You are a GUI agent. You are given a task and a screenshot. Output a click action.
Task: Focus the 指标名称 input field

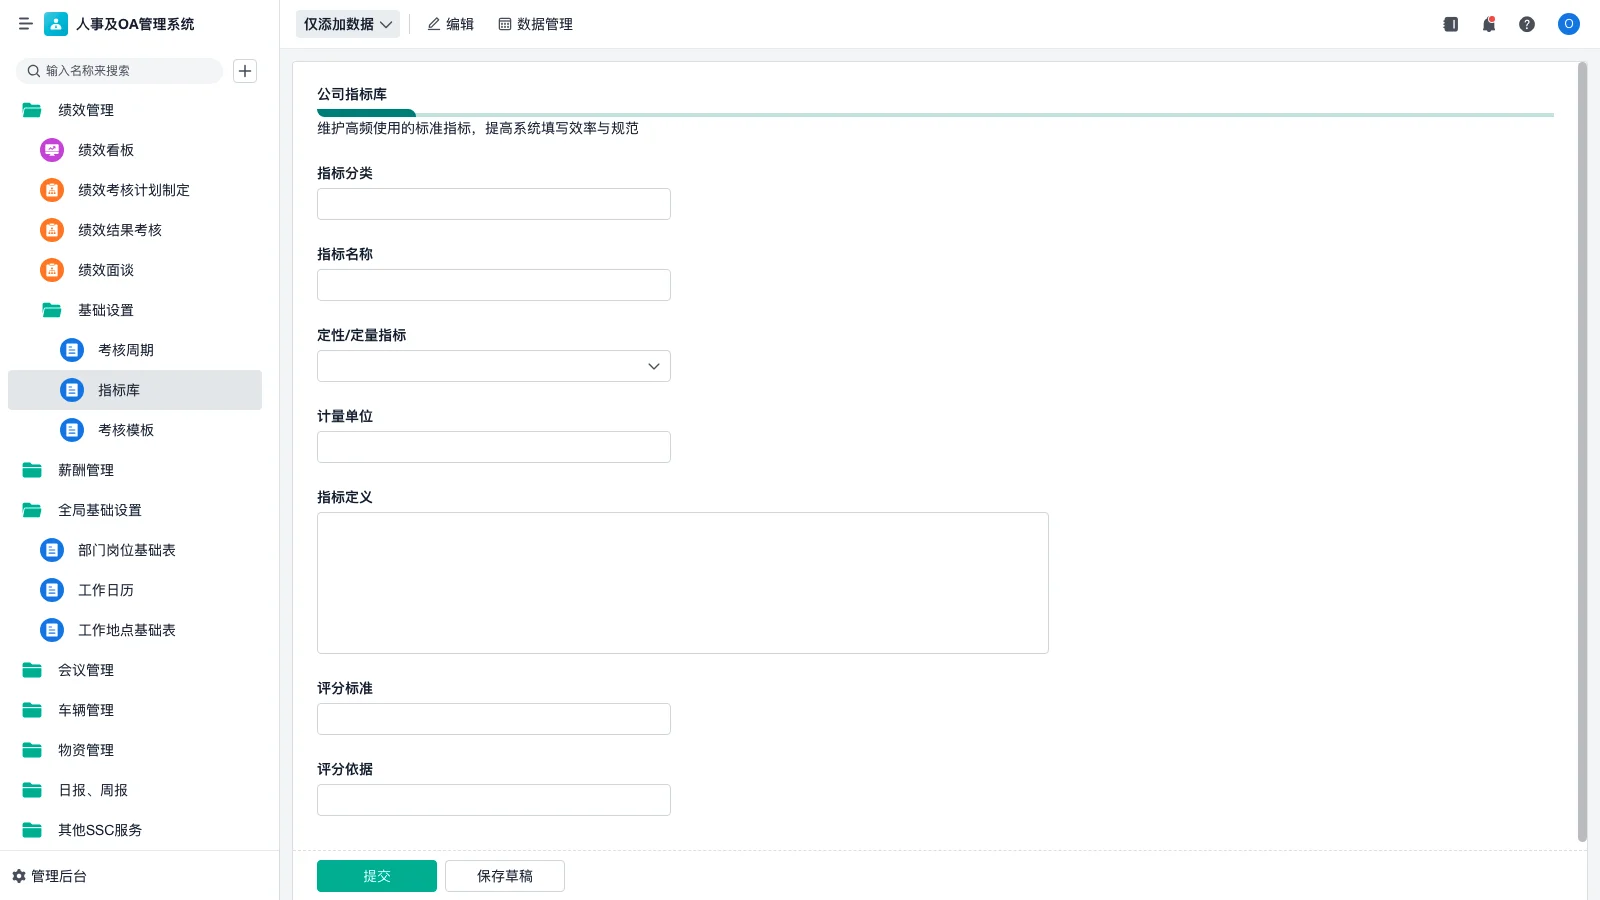click(493, 285)
